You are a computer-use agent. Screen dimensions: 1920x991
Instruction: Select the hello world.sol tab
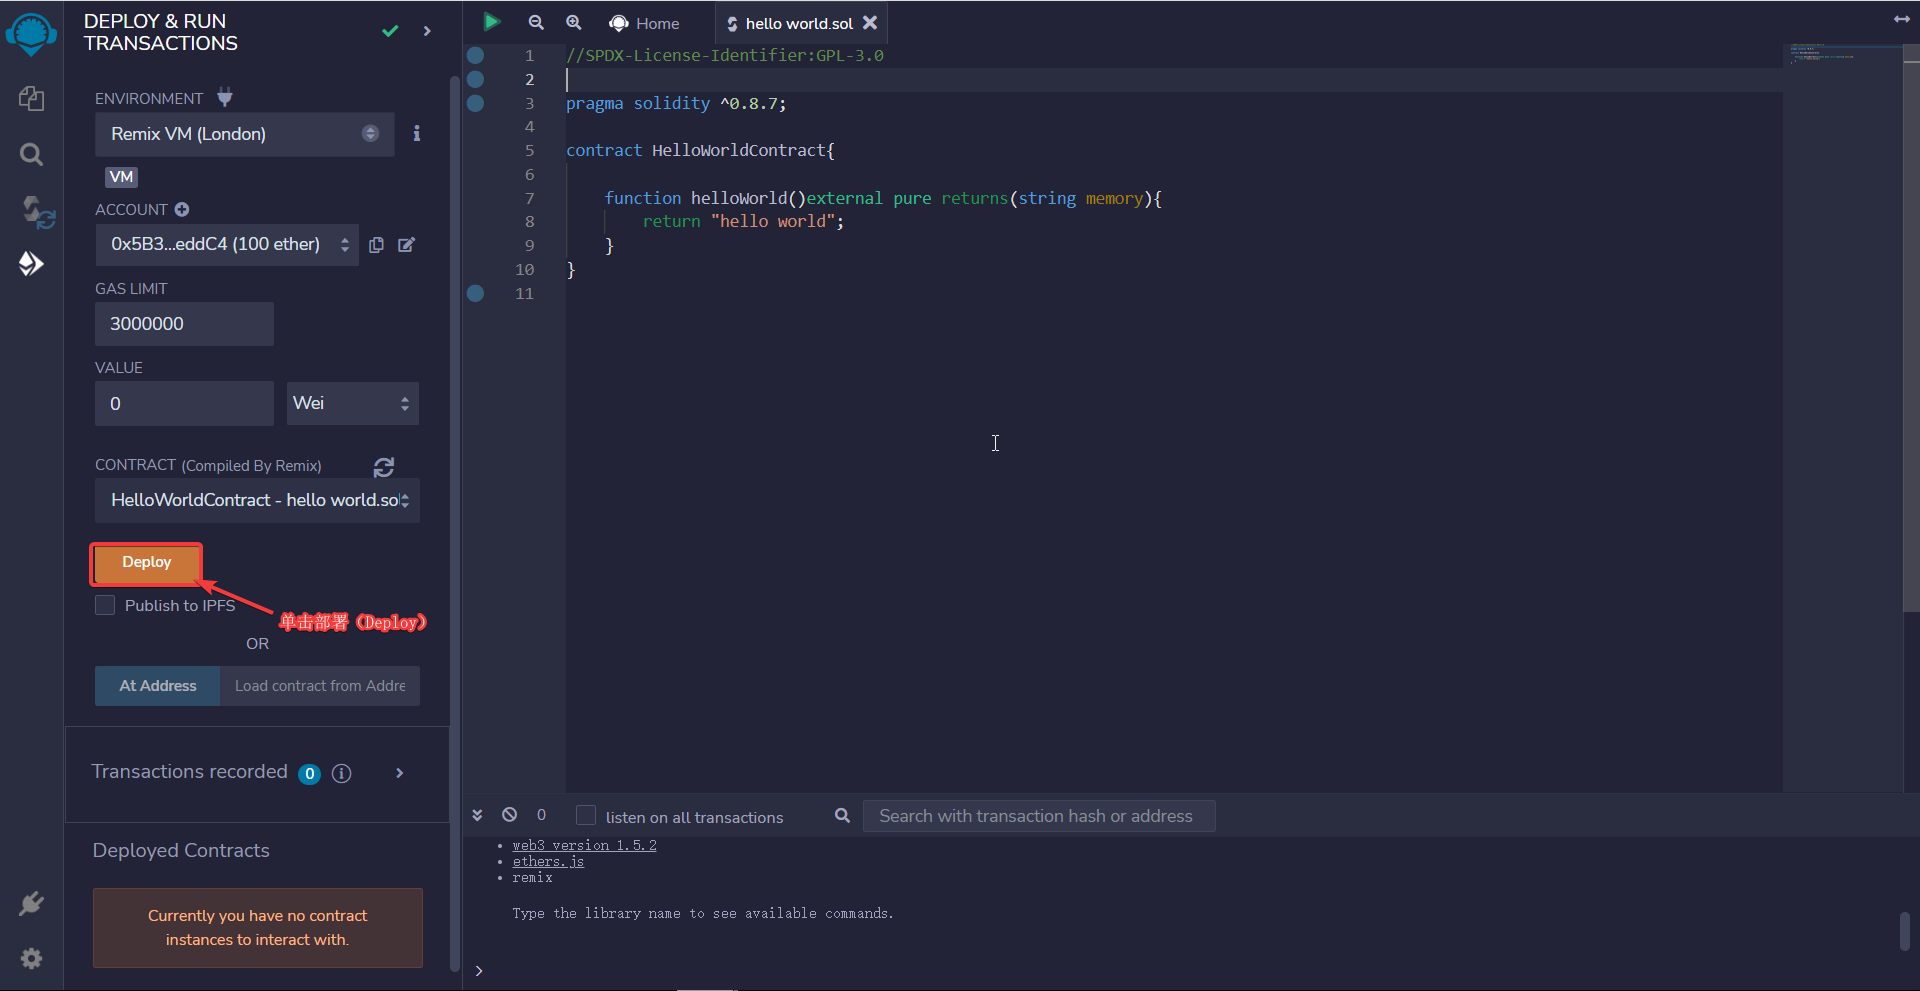[x=798, y=23]
